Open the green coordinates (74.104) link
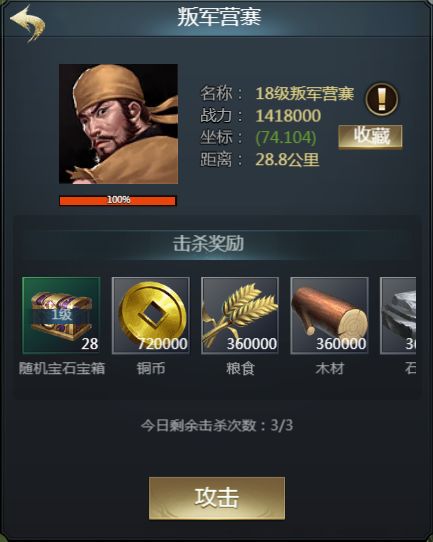This screenshot has height=542, width=433. (286, 137)
